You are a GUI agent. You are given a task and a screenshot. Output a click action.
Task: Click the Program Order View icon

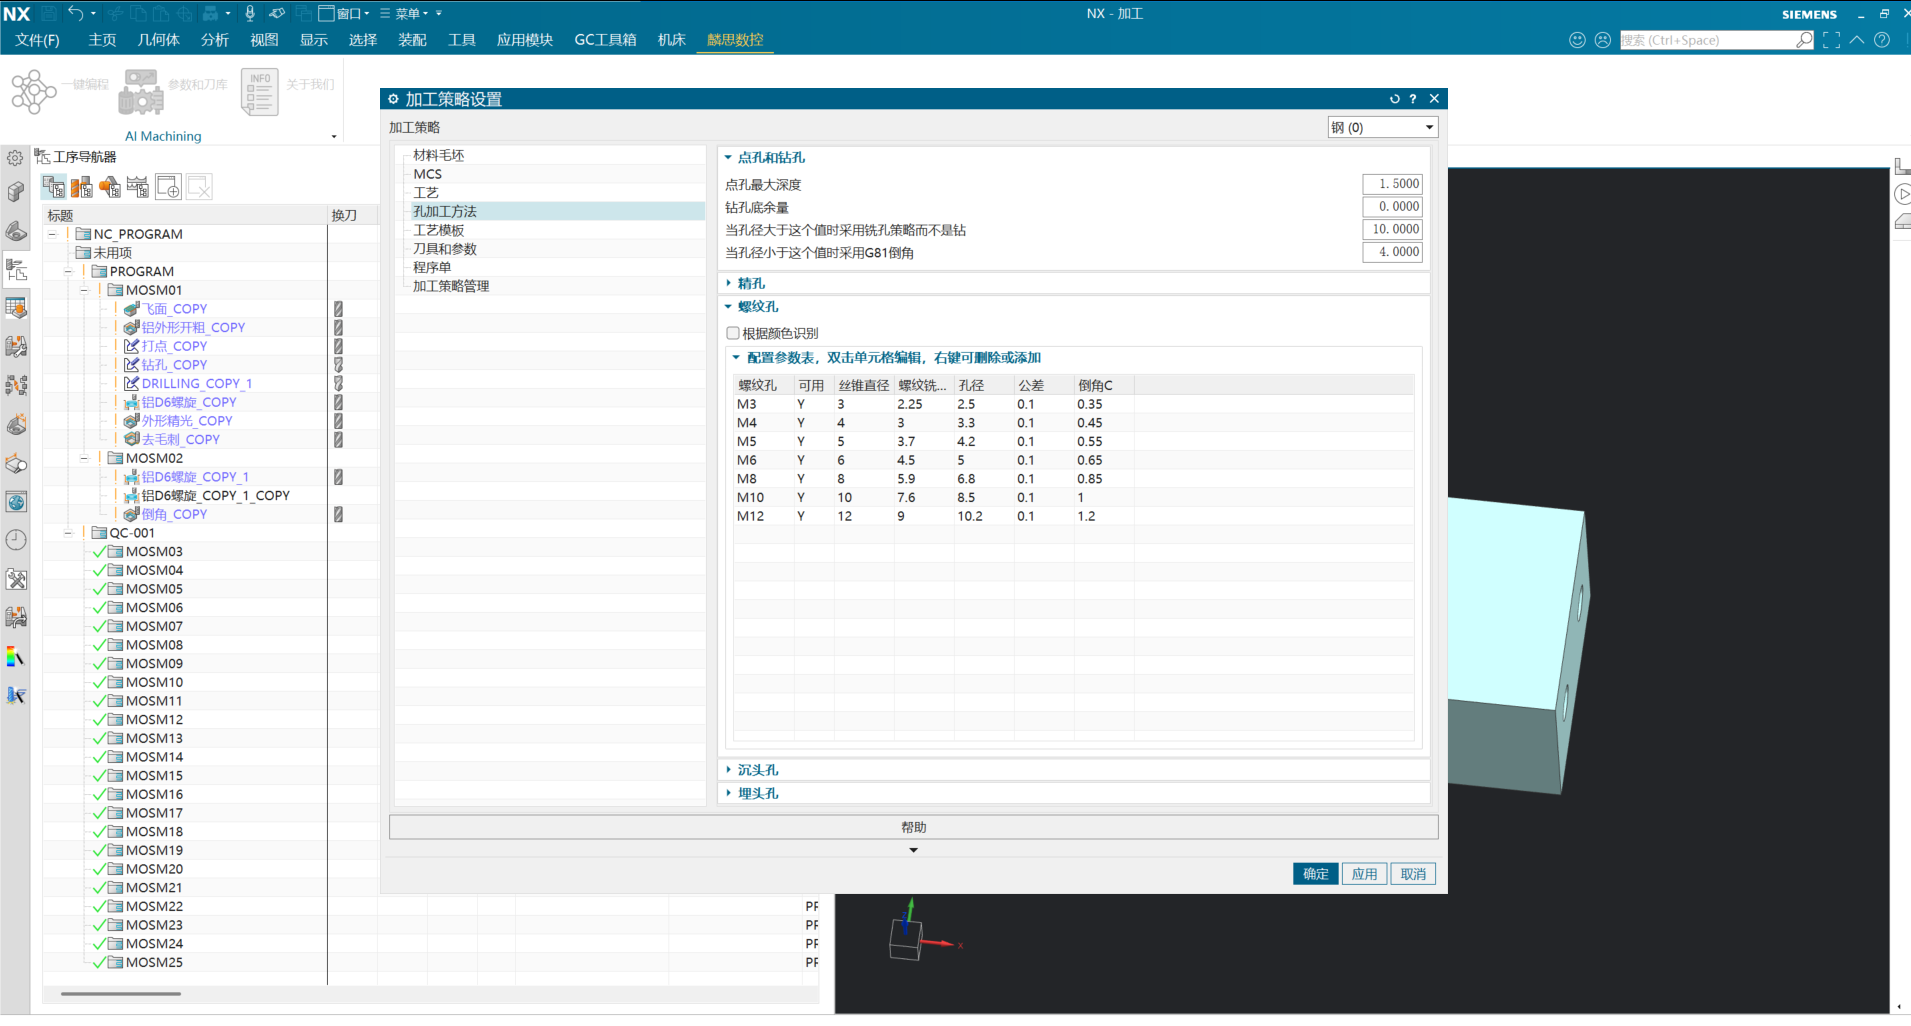[54, 187]
